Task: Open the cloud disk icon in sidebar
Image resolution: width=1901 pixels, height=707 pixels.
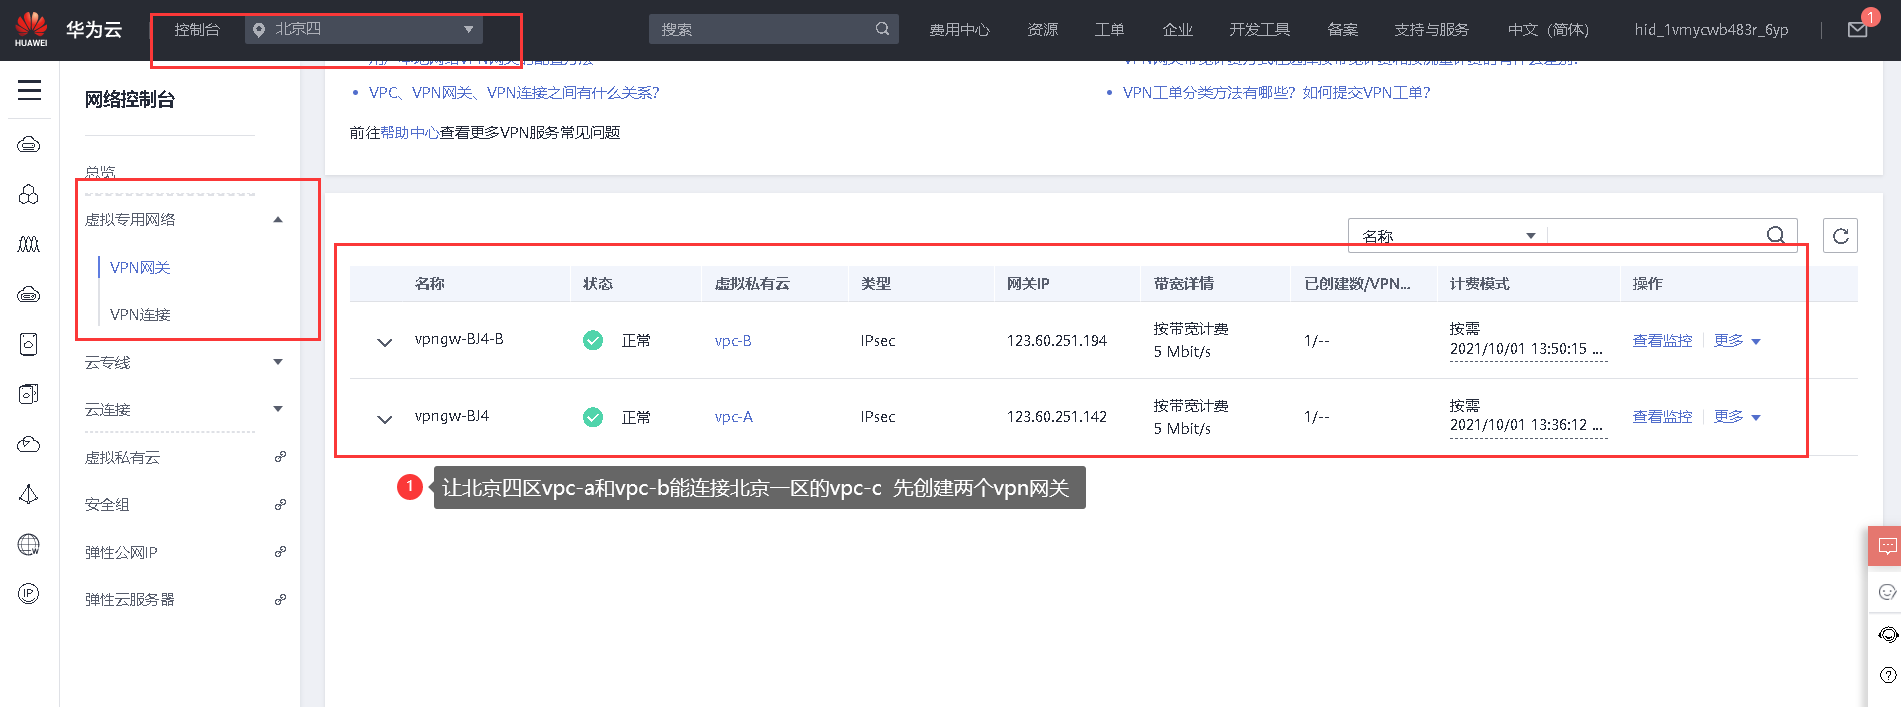Action: (29, 294)
